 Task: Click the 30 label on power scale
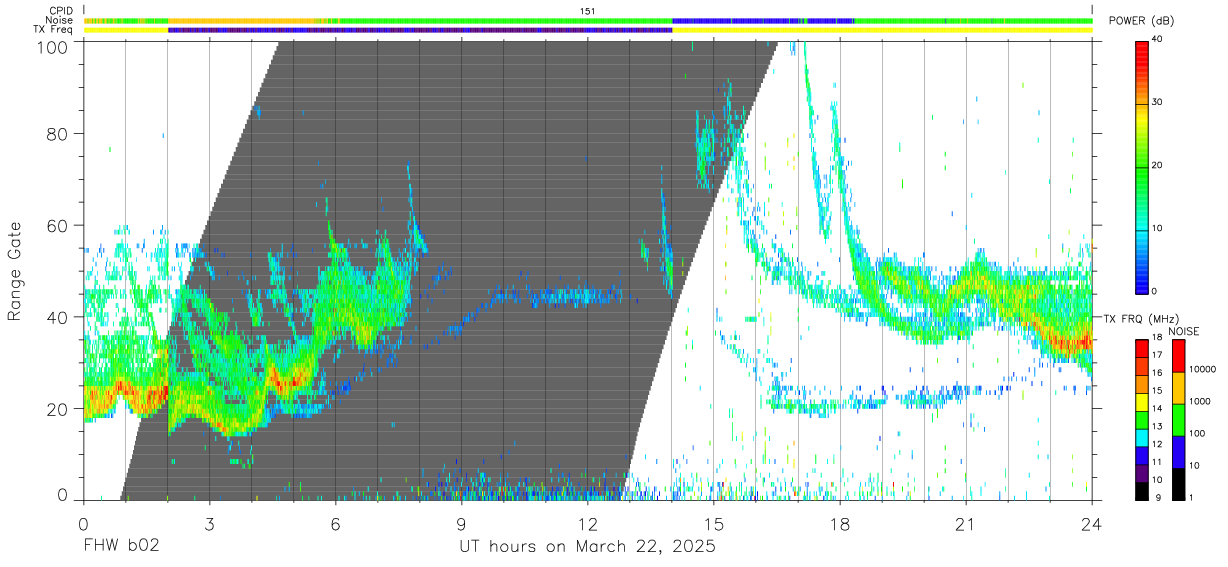tap(1158, 102)
